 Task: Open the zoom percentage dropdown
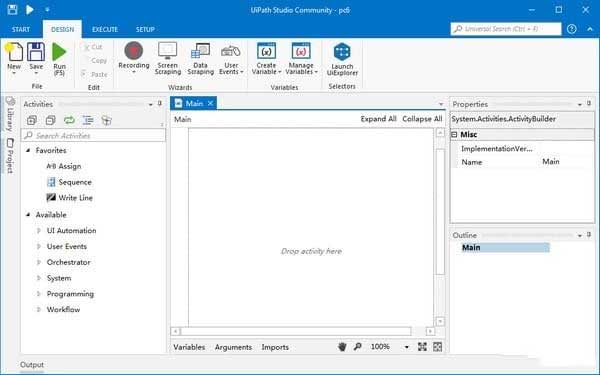[x=406, y=347]
